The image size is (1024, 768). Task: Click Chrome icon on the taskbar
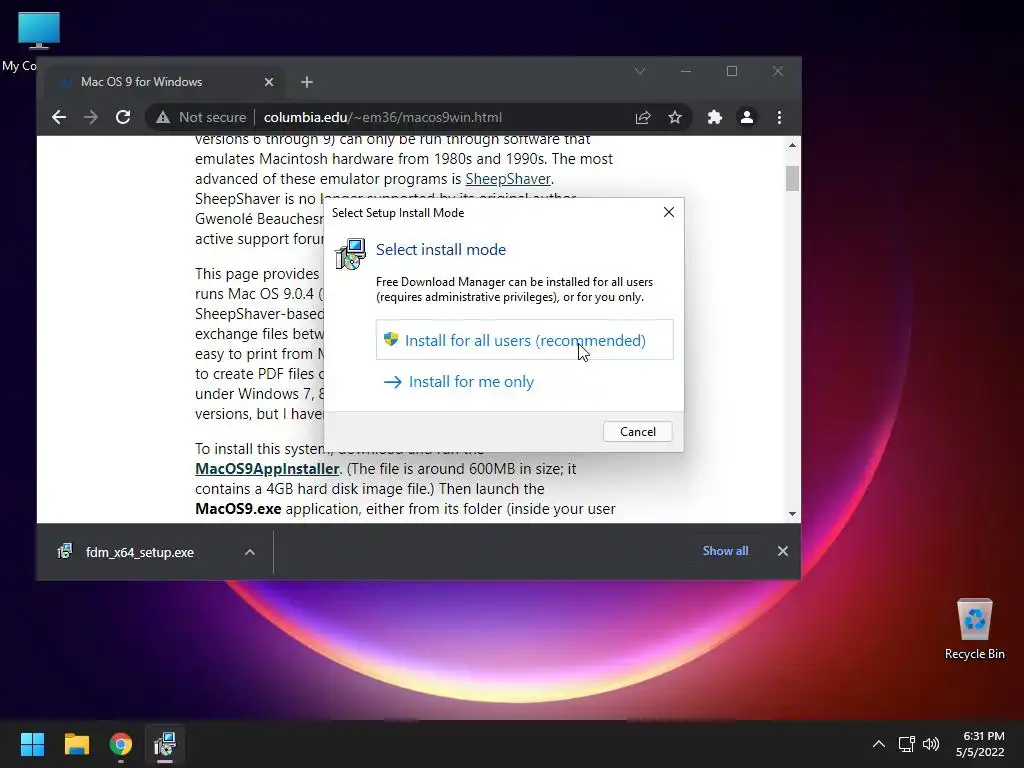point(121,744)
